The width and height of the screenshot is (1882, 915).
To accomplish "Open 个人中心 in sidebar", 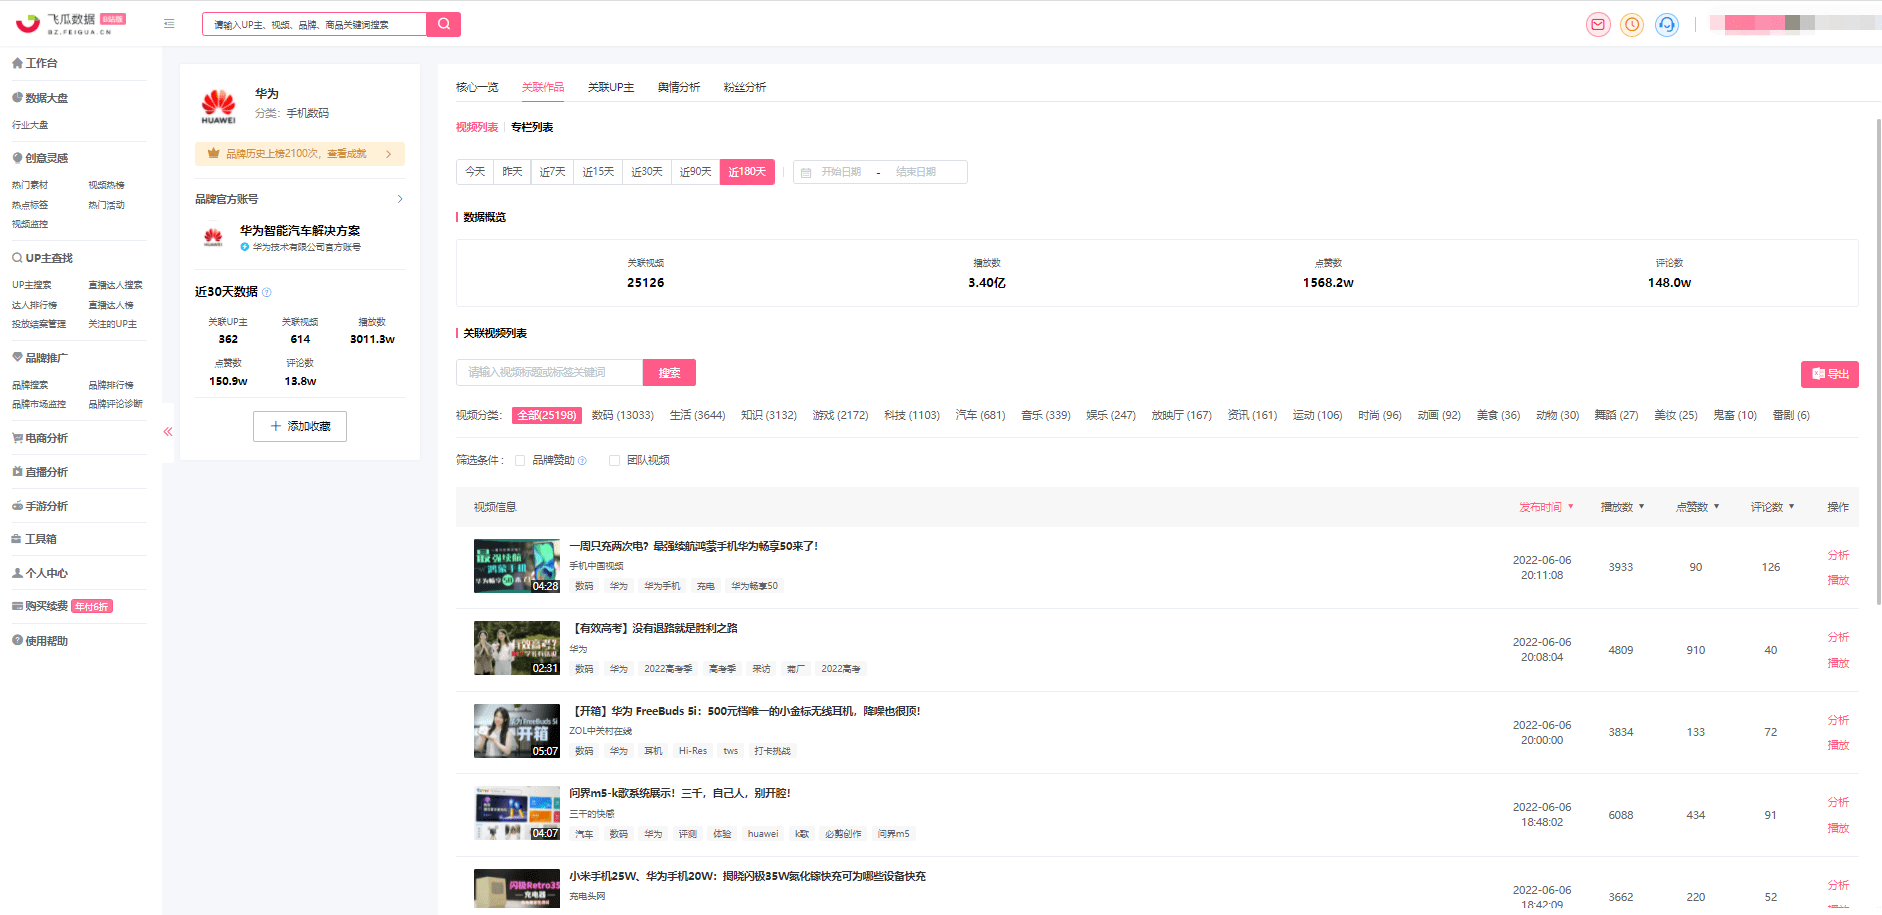I will [41, 573].
